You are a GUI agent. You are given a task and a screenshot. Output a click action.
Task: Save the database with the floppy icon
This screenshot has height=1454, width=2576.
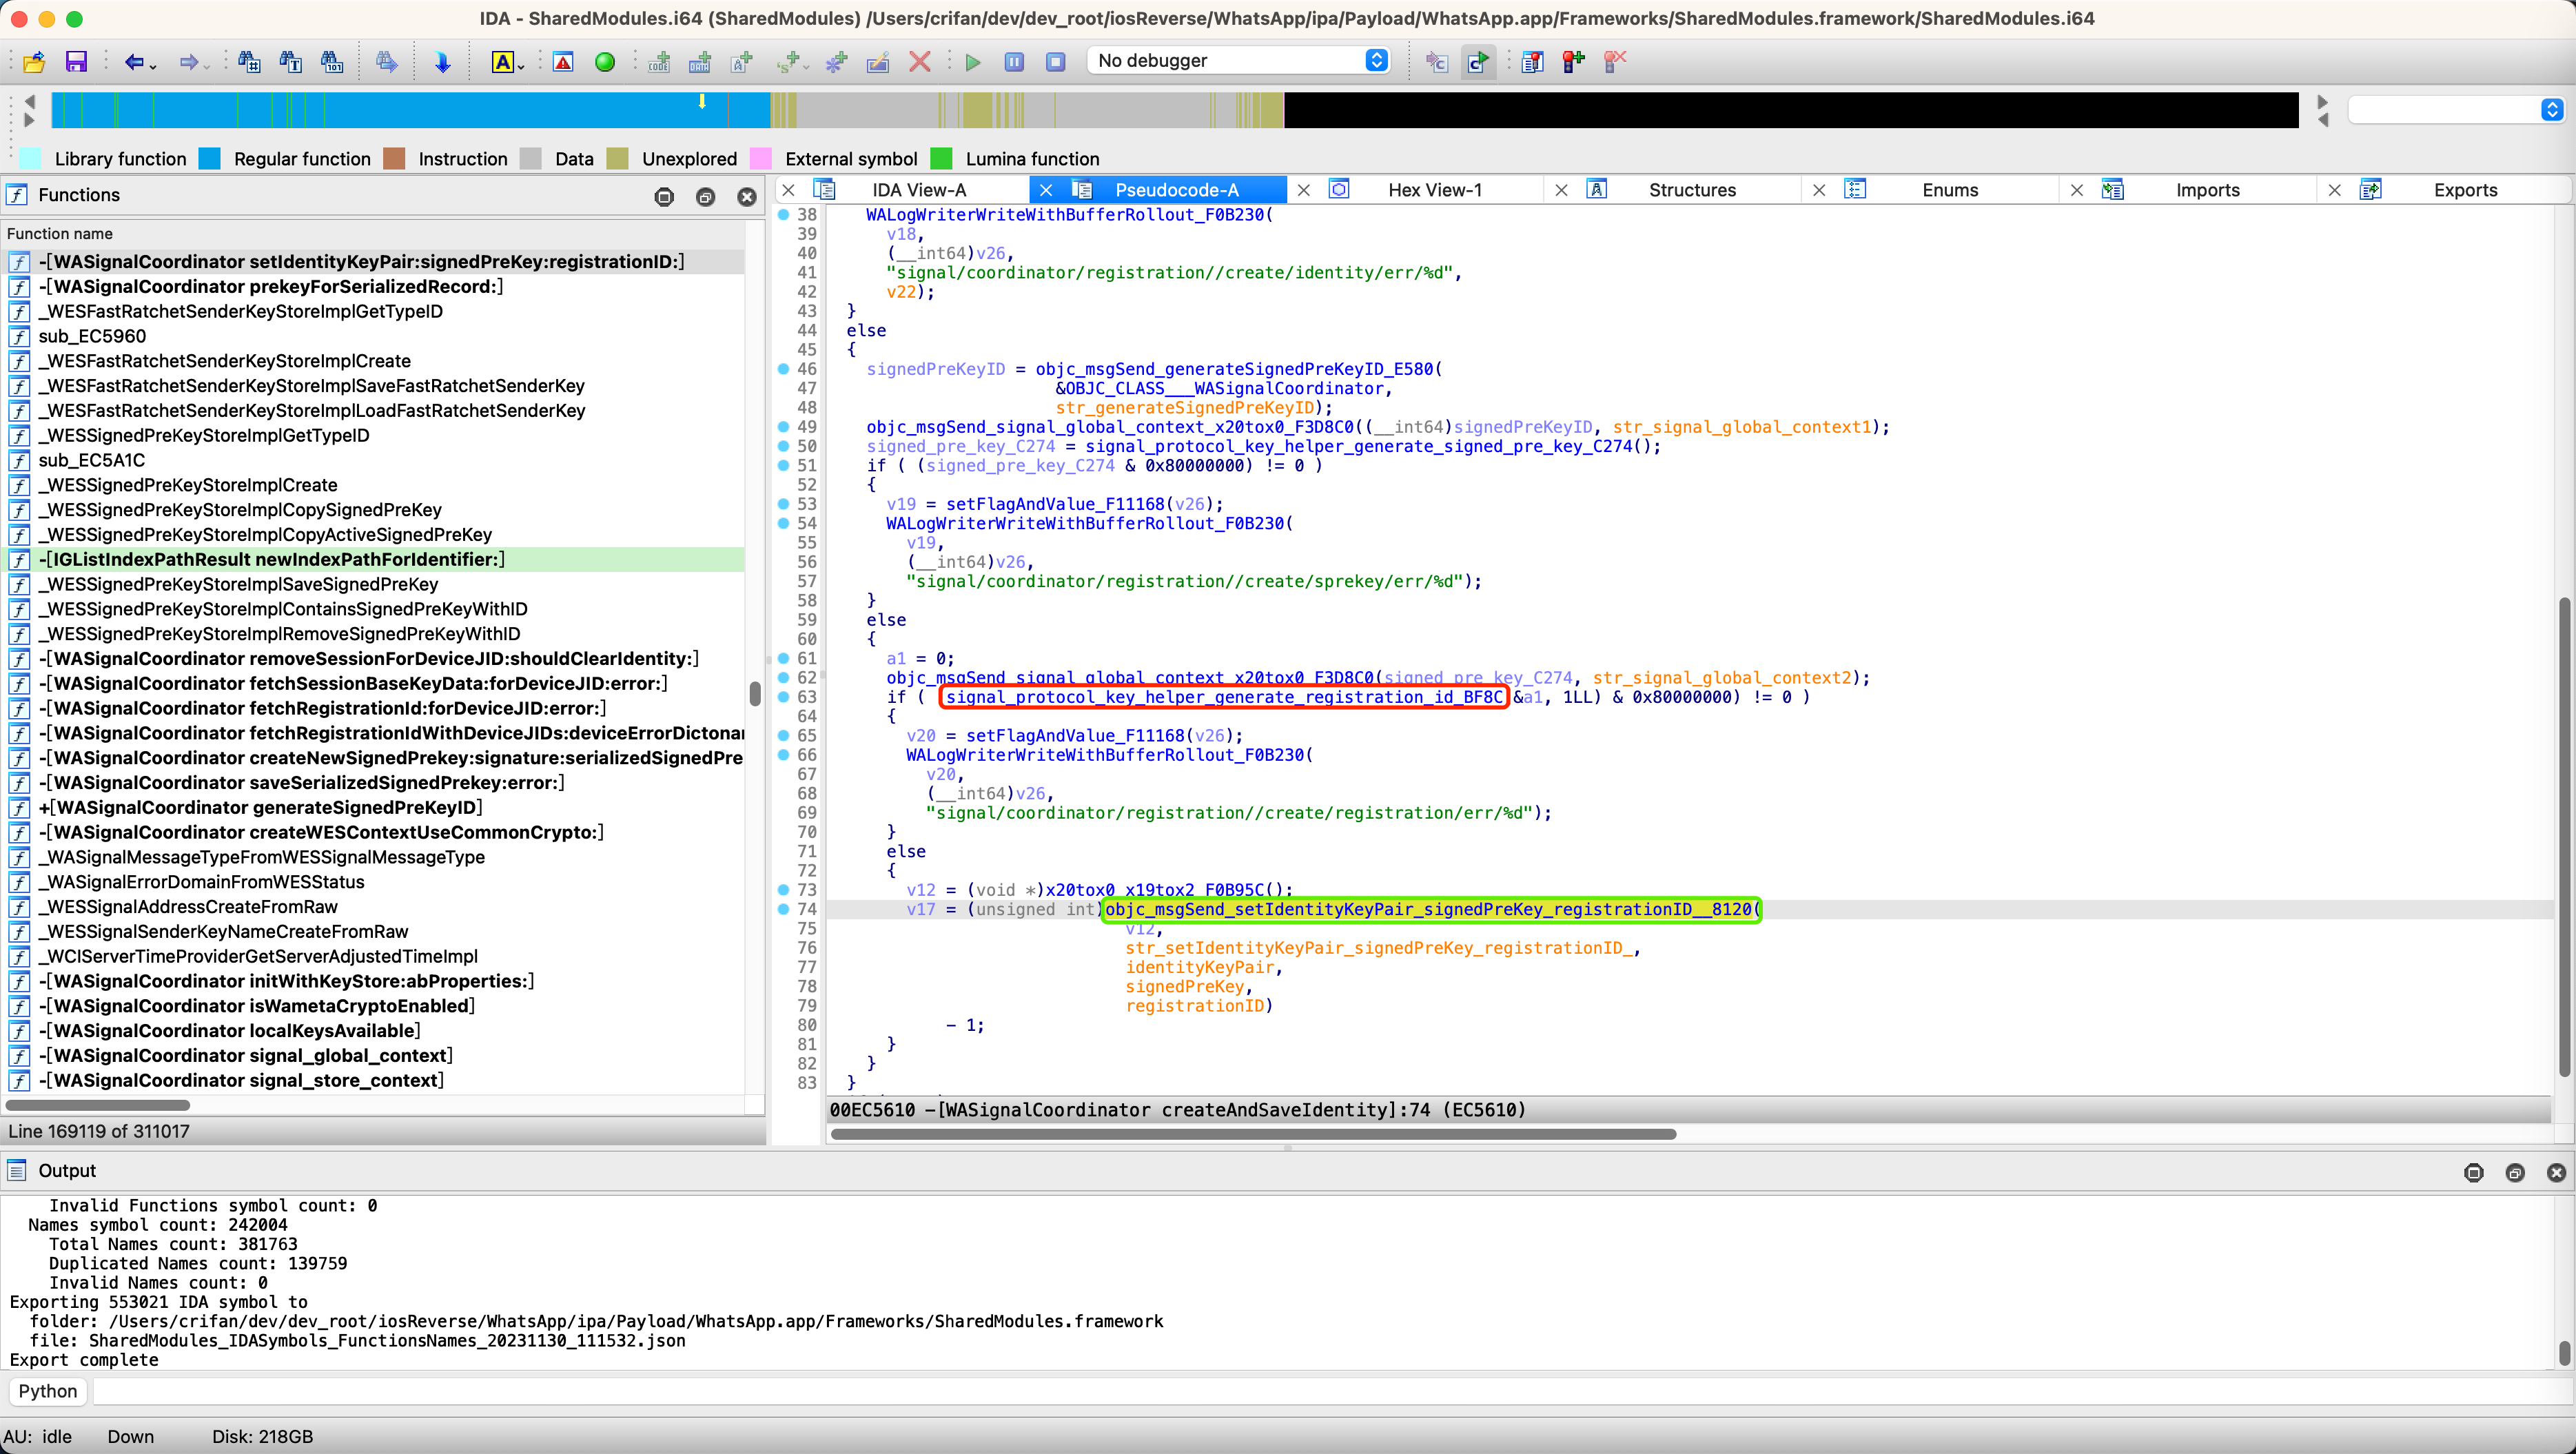76,62
